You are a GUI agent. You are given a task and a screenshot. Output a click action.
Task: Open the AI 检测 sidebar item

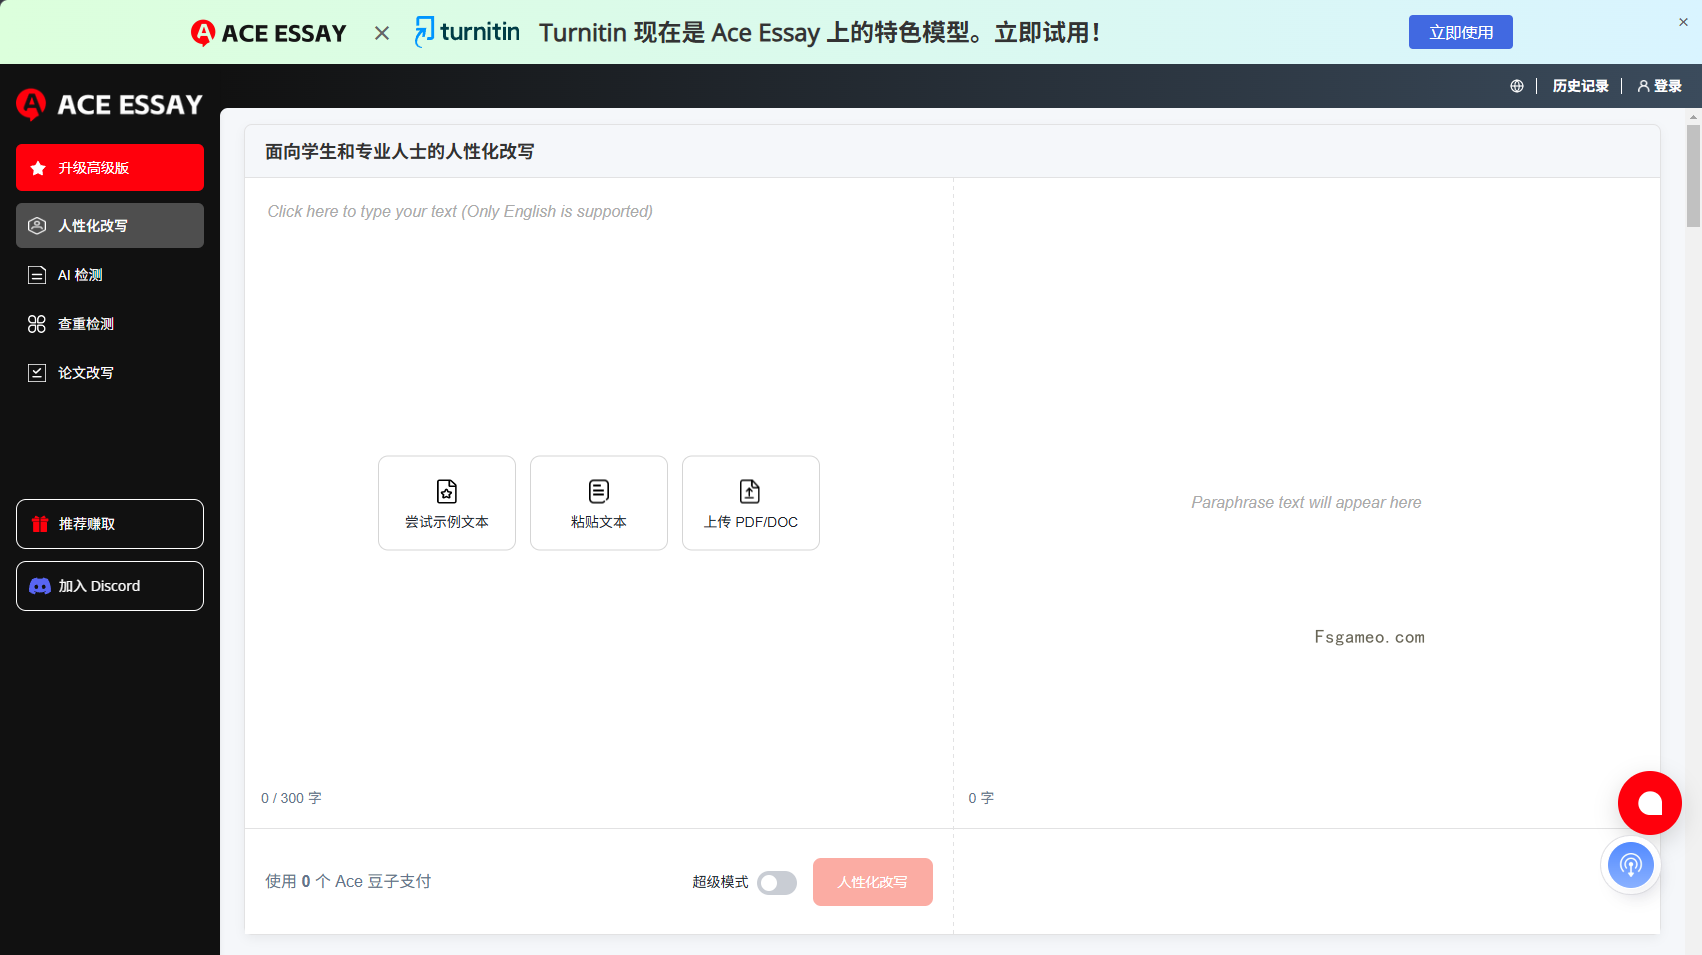tap(110, 275)
